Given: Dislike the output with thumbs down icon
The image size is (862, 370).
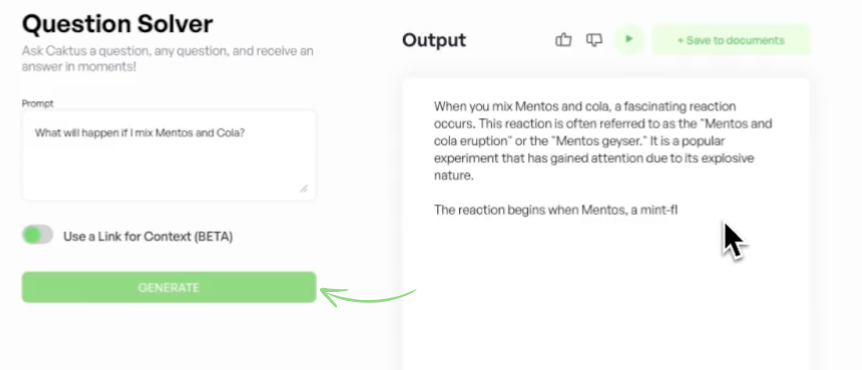Looking at the screenshot, I should coord(594,40).
